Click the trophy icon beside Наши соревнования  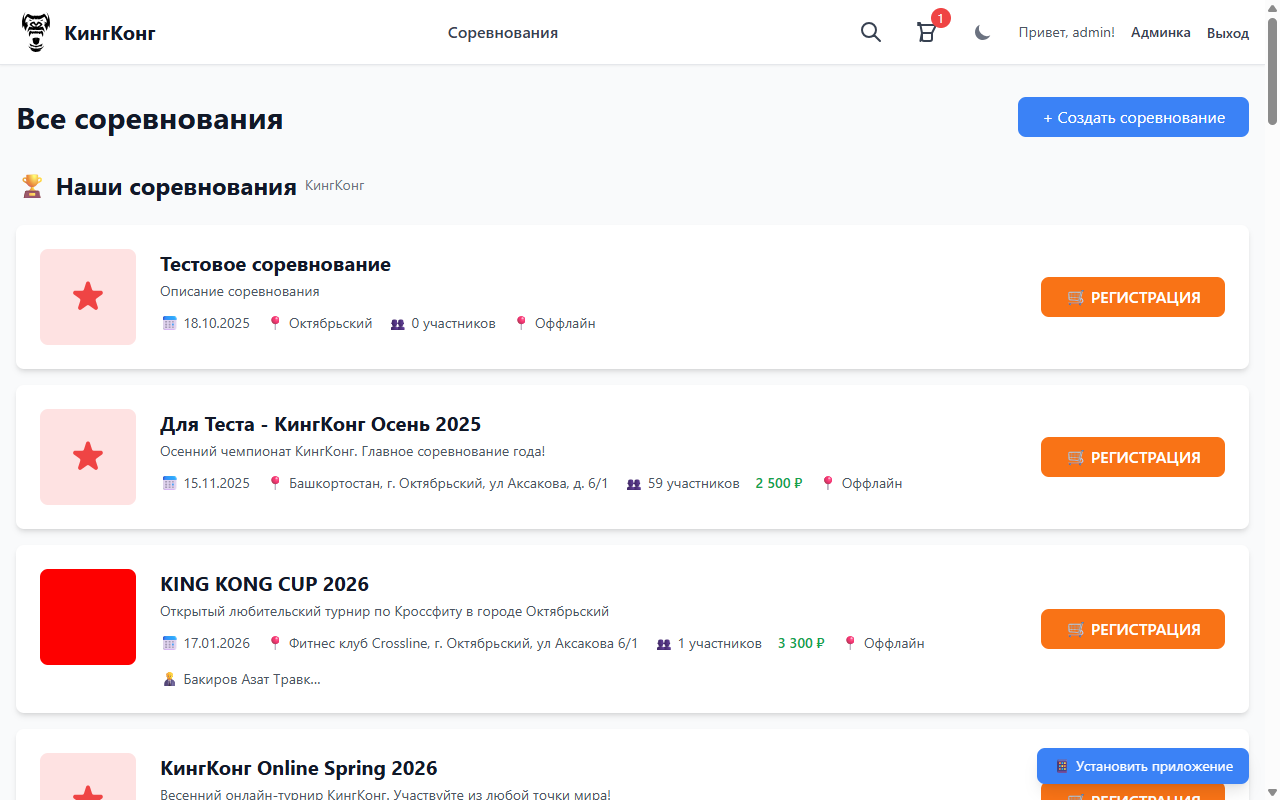[x=32, y=187]
